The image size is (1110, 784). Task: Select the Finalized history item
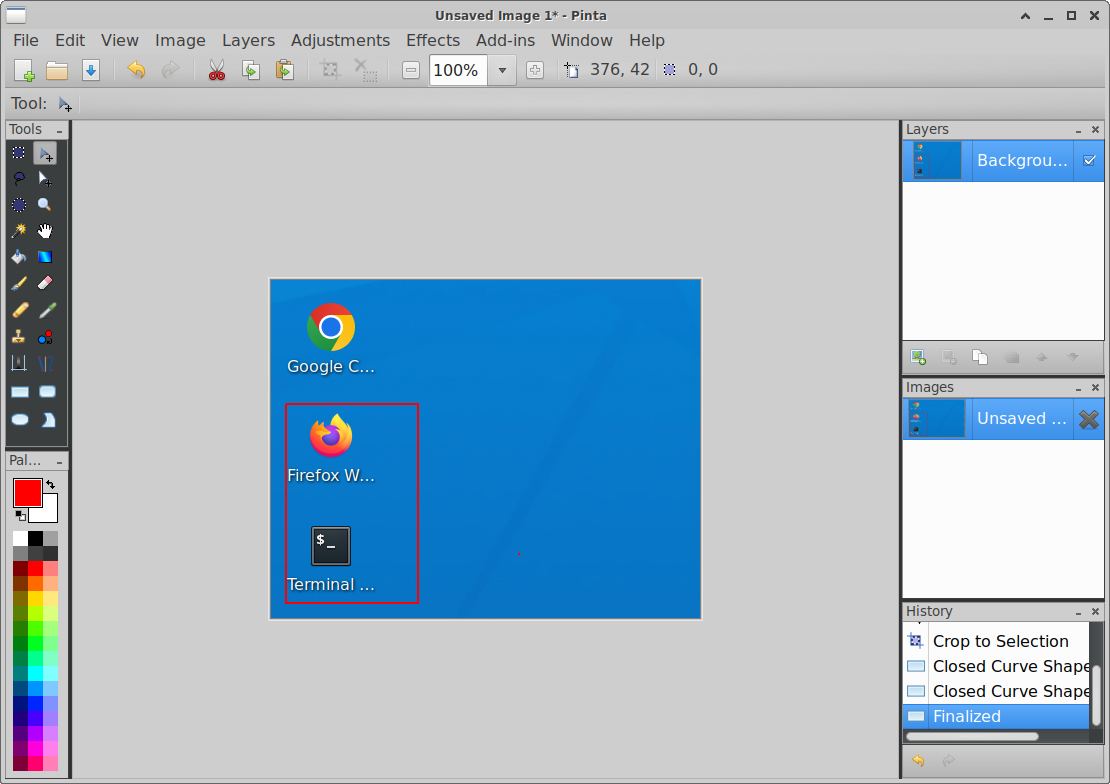[997, 716]
